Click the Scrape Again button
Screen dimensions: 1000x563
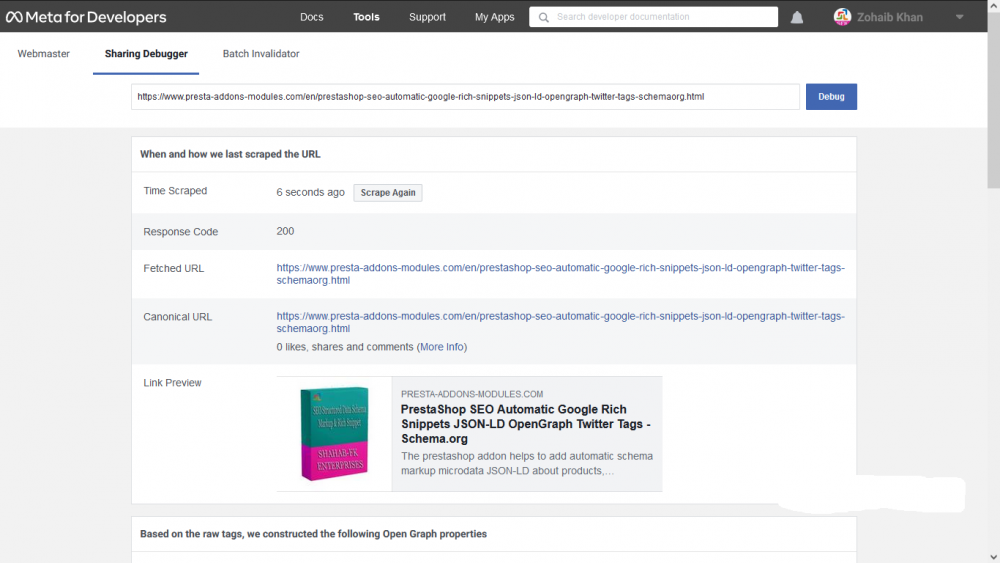[388, 193]
